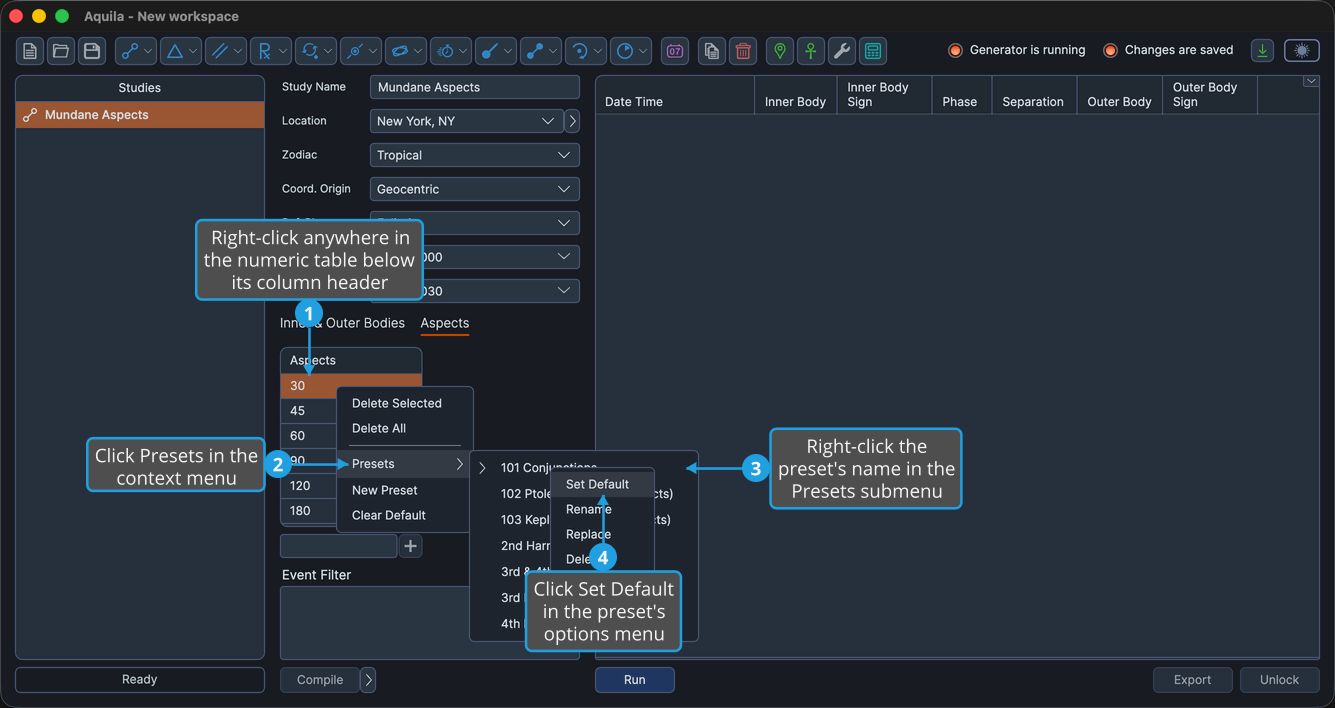Click the new aspect value input box
The height and width of the screenshot is (708, 1335).
pos(339,546)
